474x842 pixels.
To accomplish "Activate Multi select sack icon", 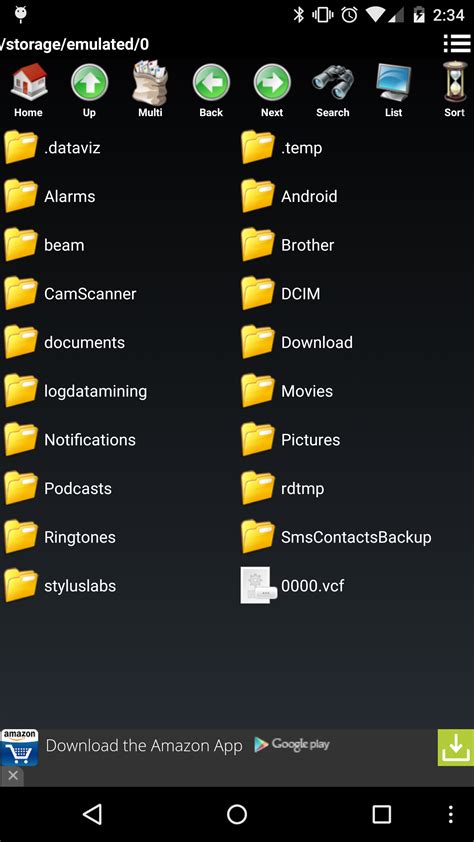I will [x=150, y=82].
